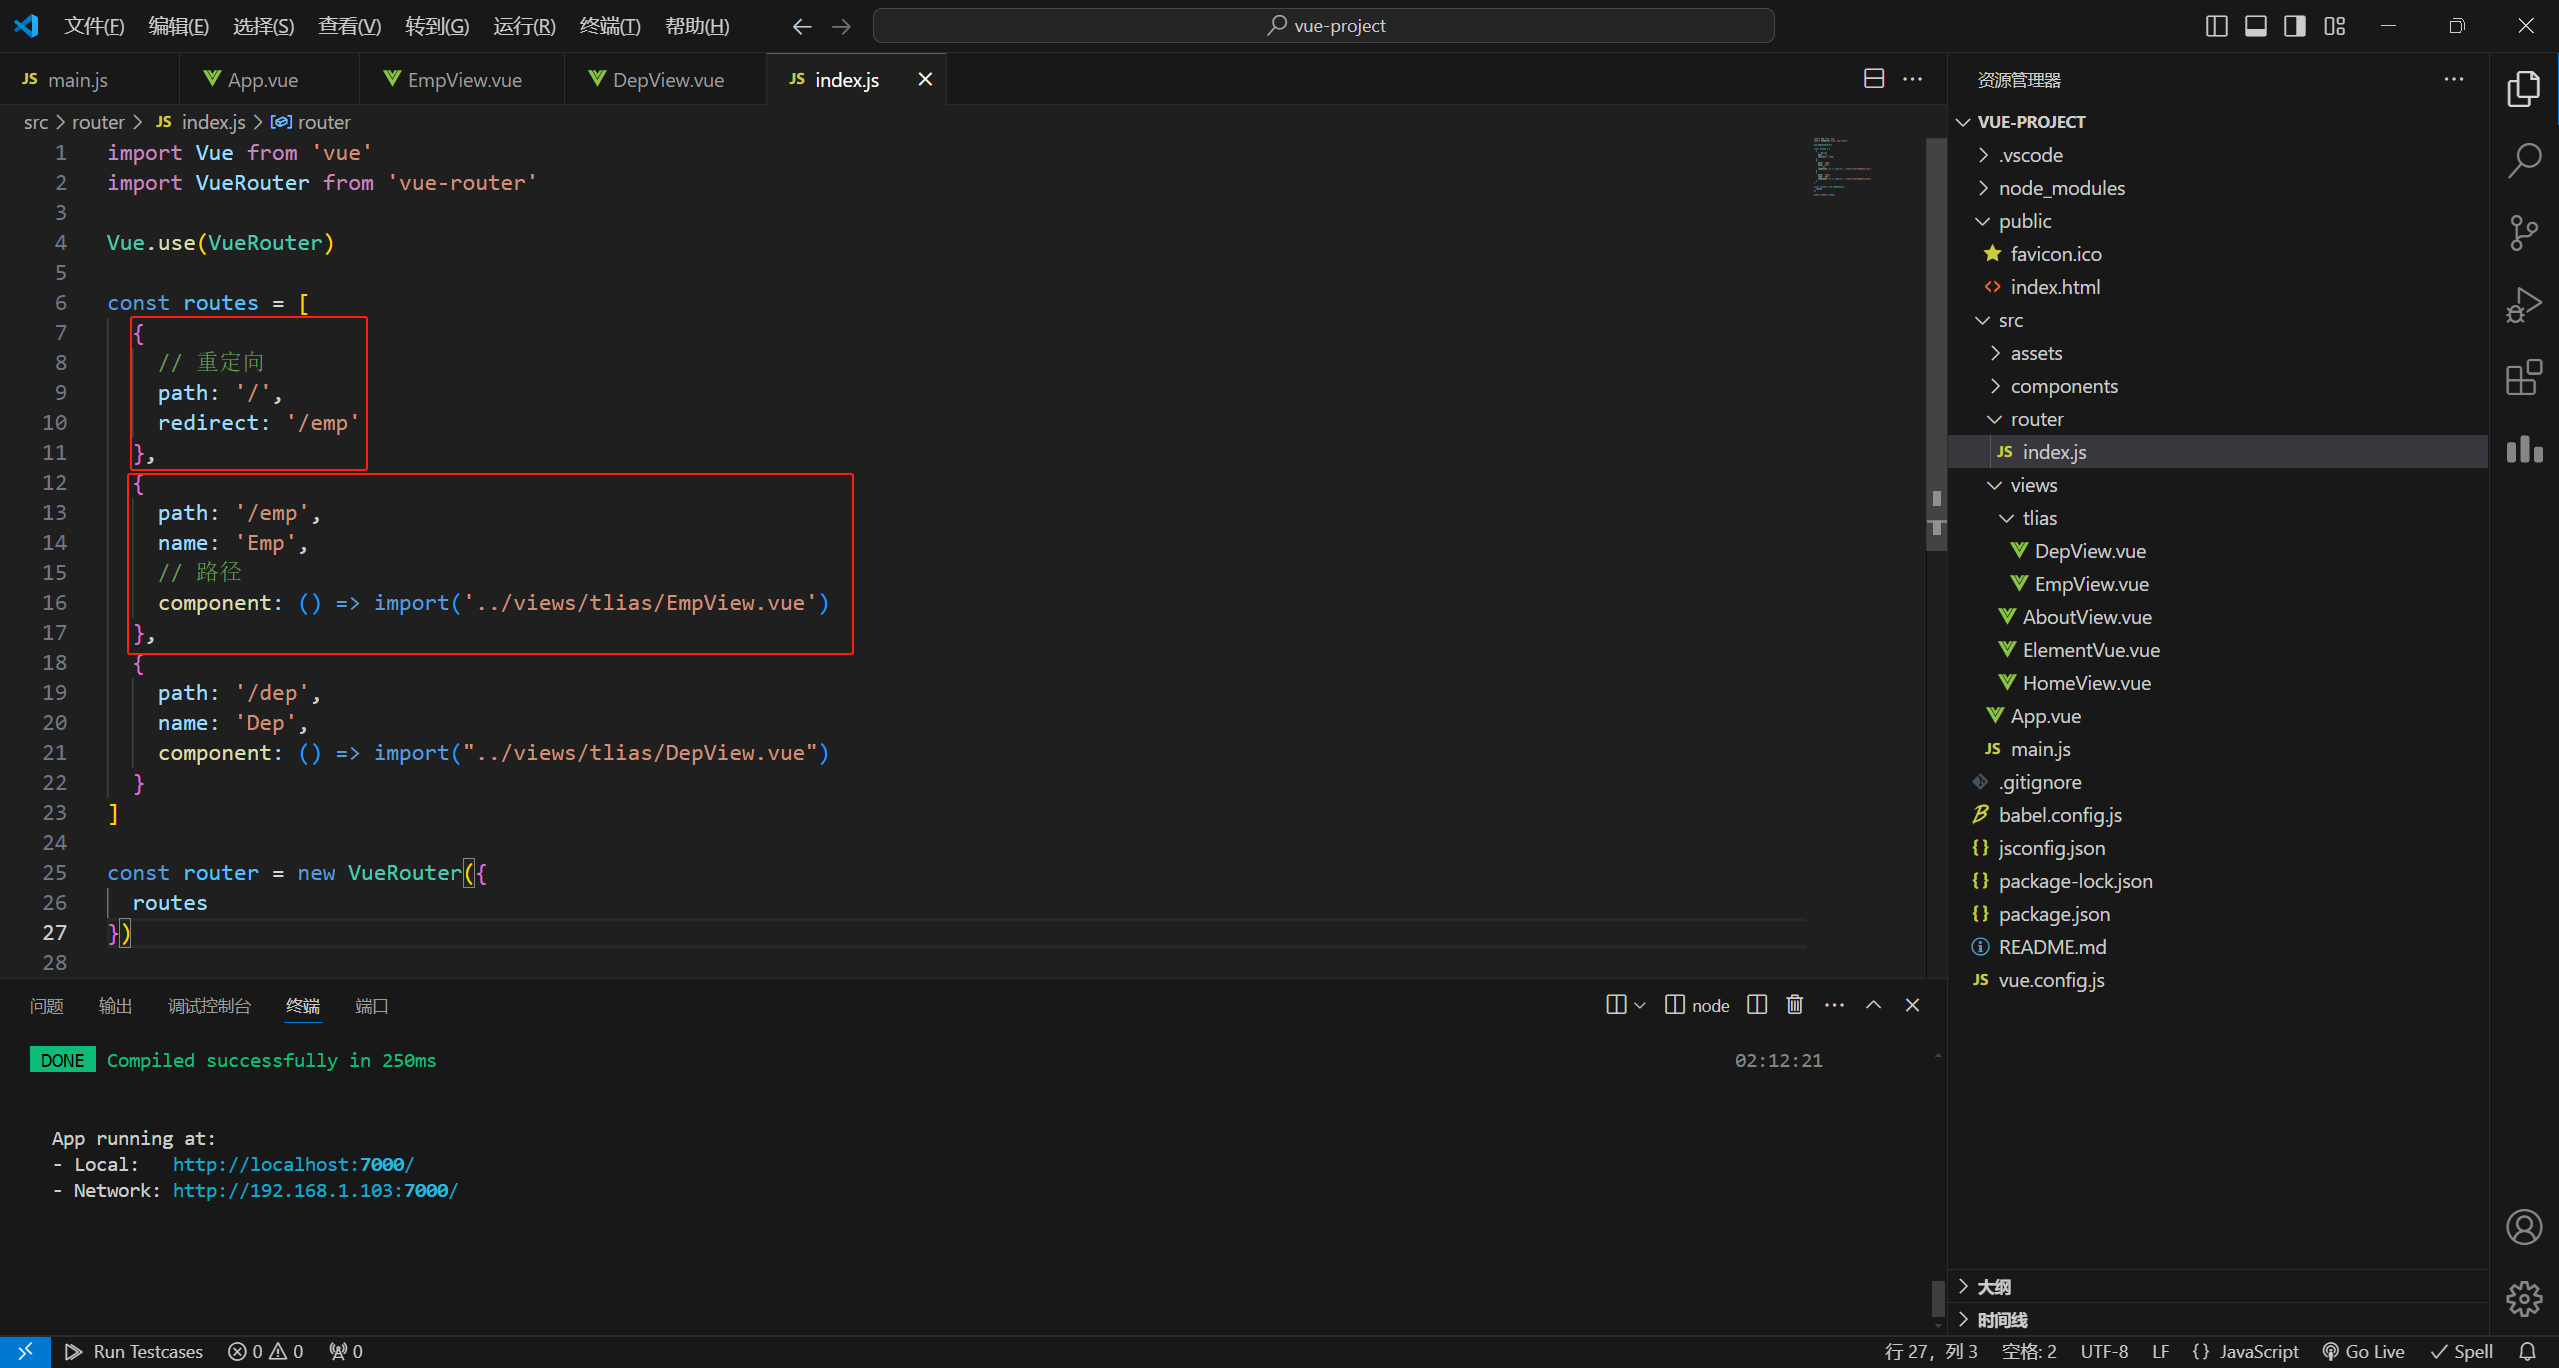Open HomeView.vue in explorer
Viewport: 2559px width, 1368px height.
pyautogui.click(x=2218, y=683)
